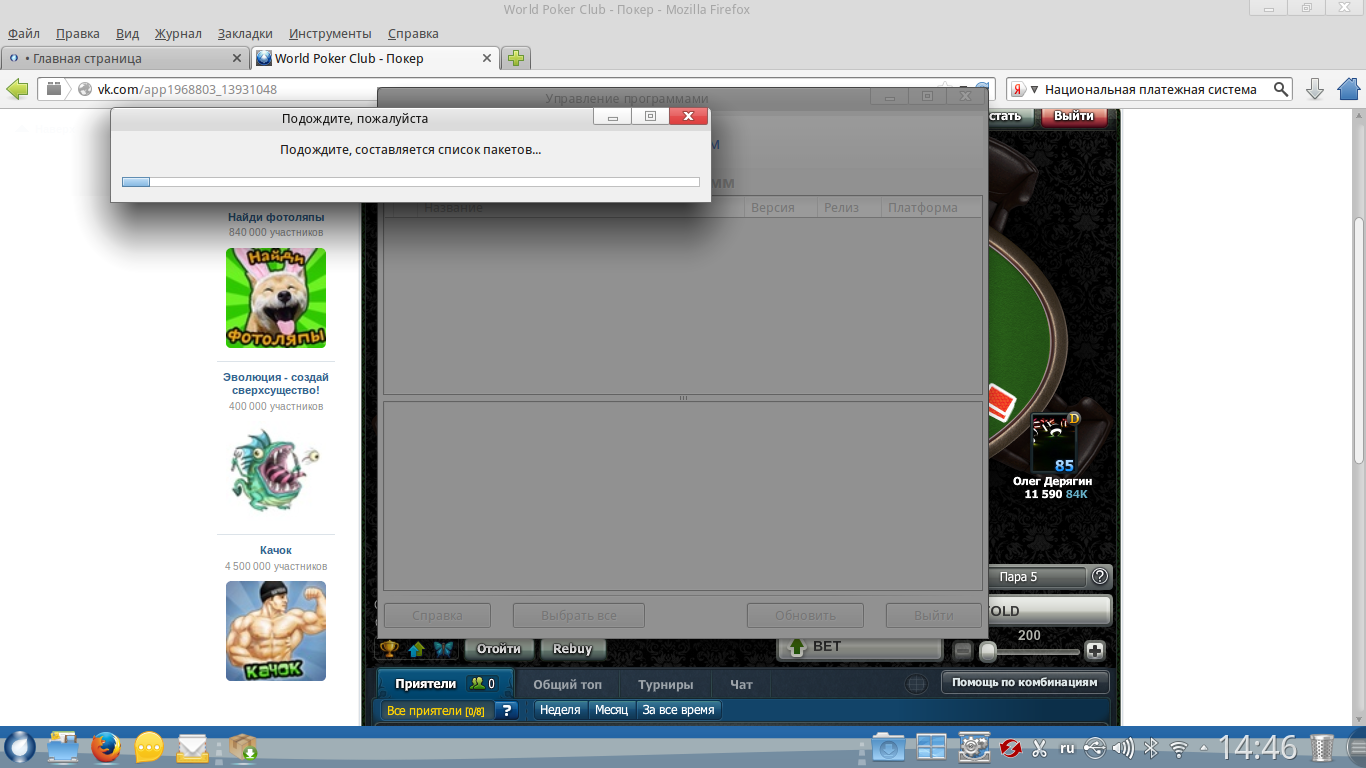Open the KDE application launcher menu
Viewport: 1366px width, 768px height.
tap(20, 747)
